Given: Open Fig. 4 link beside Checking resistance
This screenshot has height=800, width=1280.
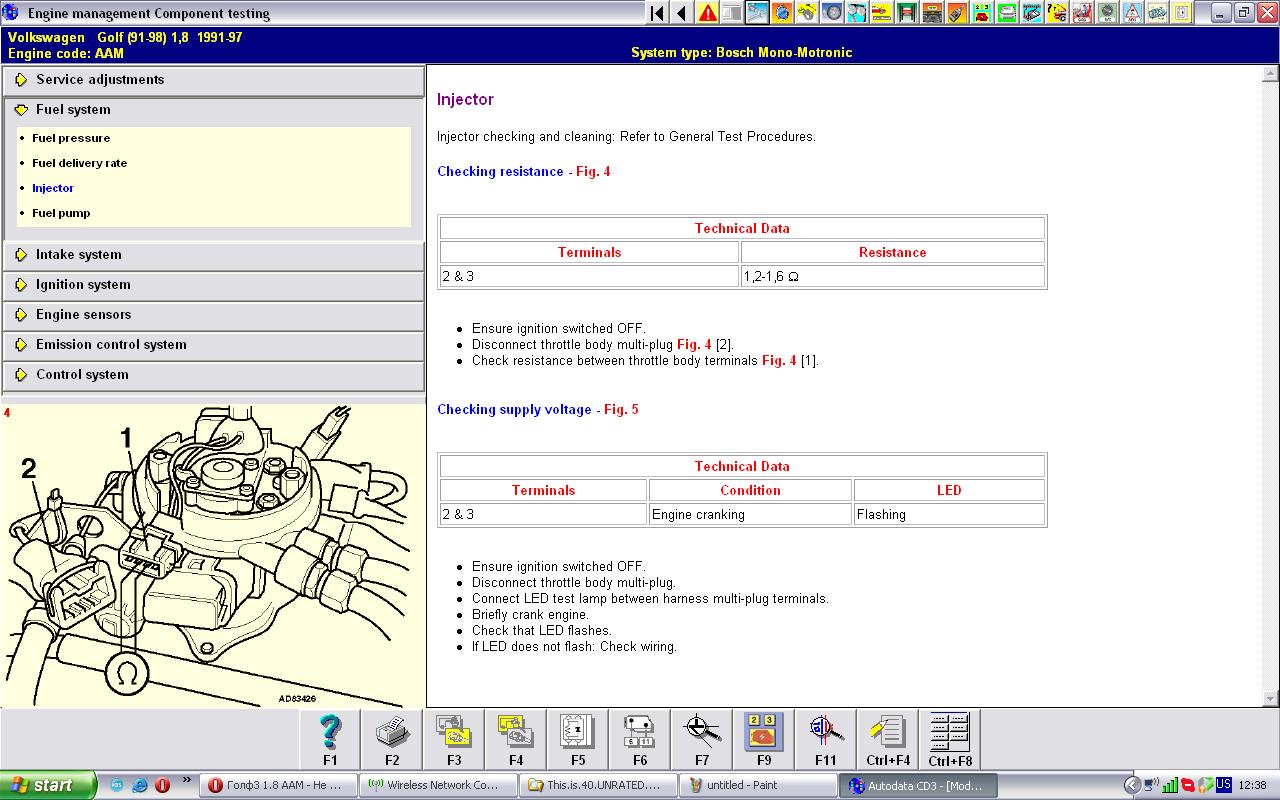Looking at the screenshot, I should (592, 172).
